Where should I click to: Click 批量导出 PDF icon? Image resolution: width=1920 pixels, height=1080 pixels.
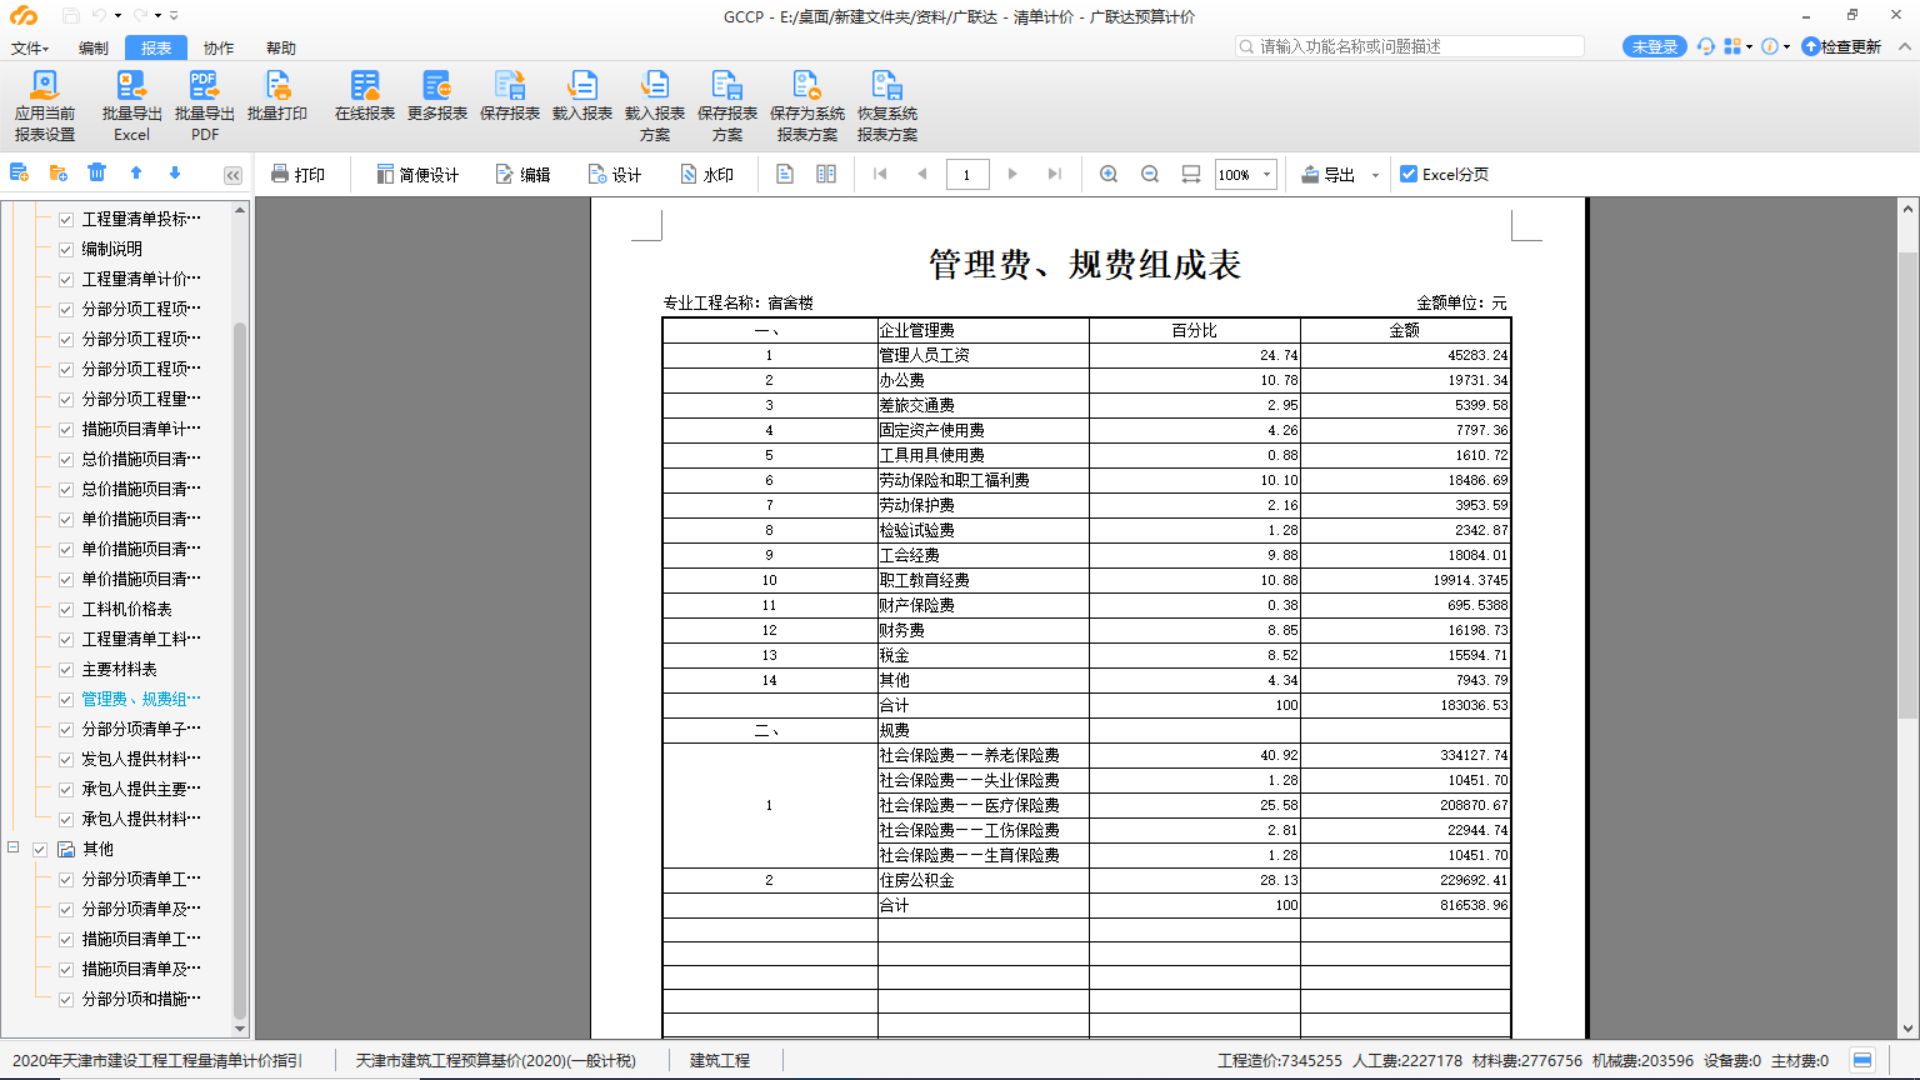coord(204,106)
